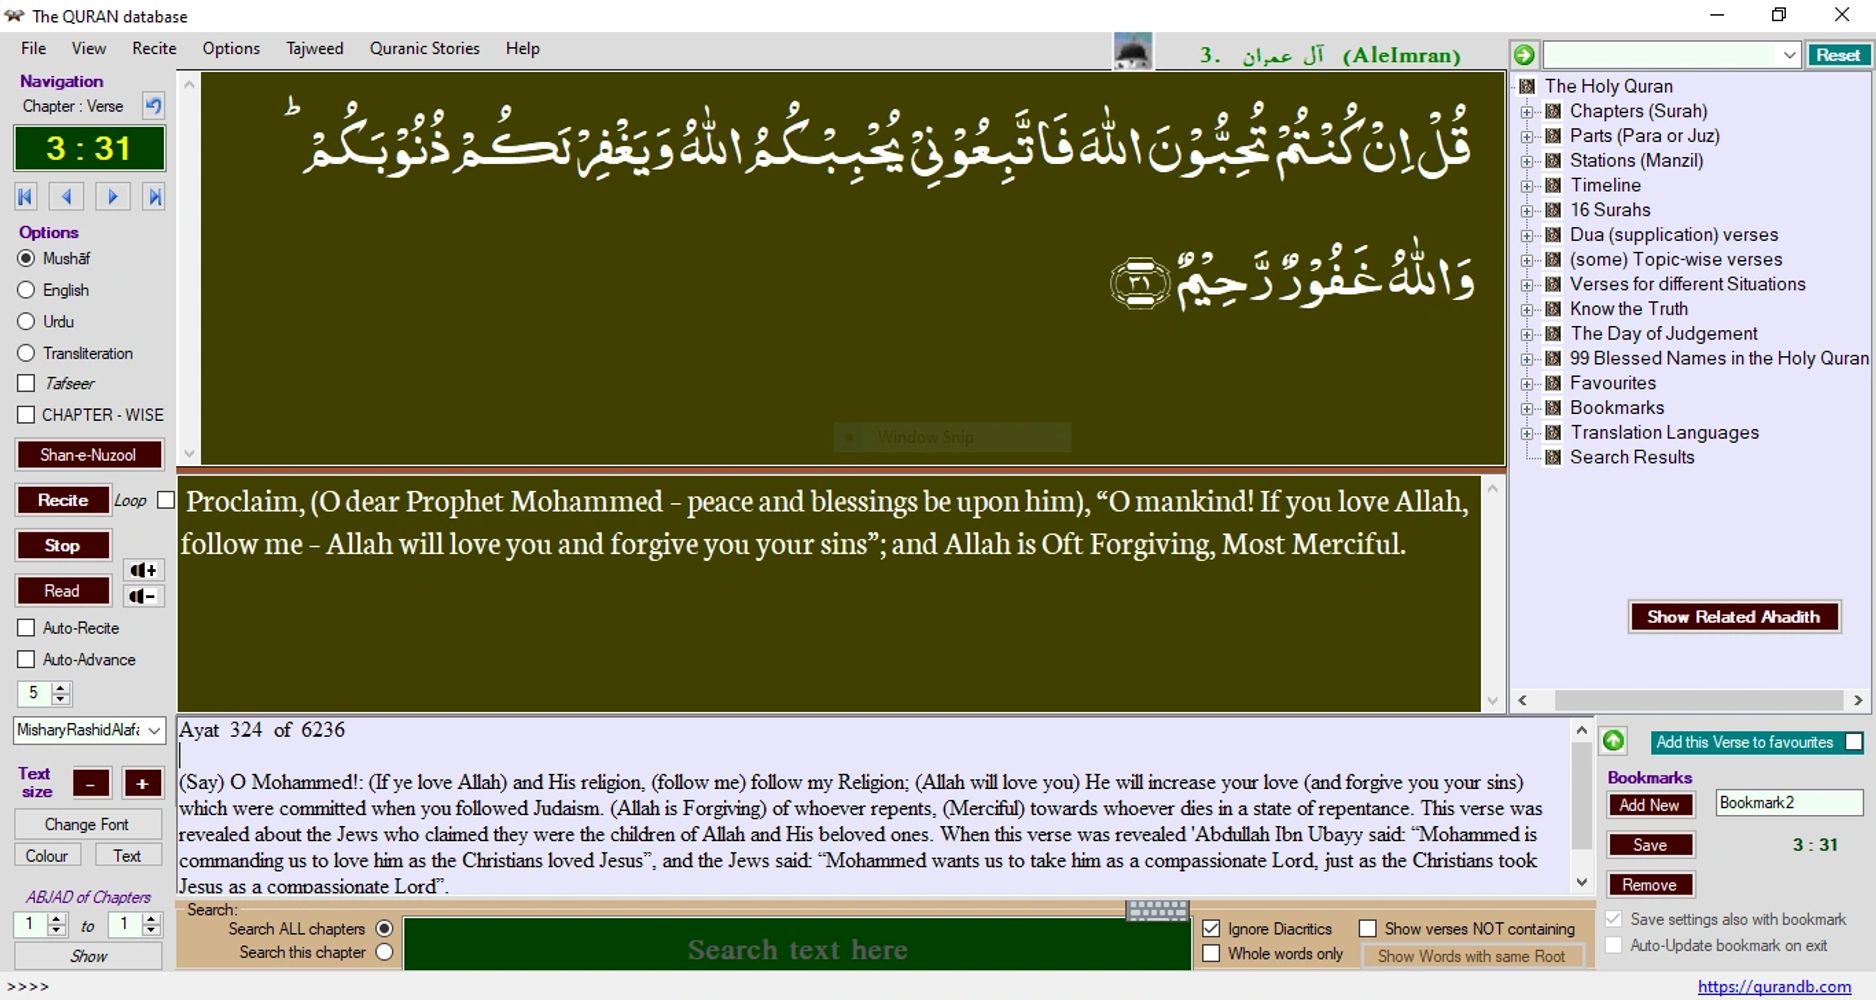Check Whole words only
Image resolution: width=1876 pixels, height=1000 pixels.
1211,954
